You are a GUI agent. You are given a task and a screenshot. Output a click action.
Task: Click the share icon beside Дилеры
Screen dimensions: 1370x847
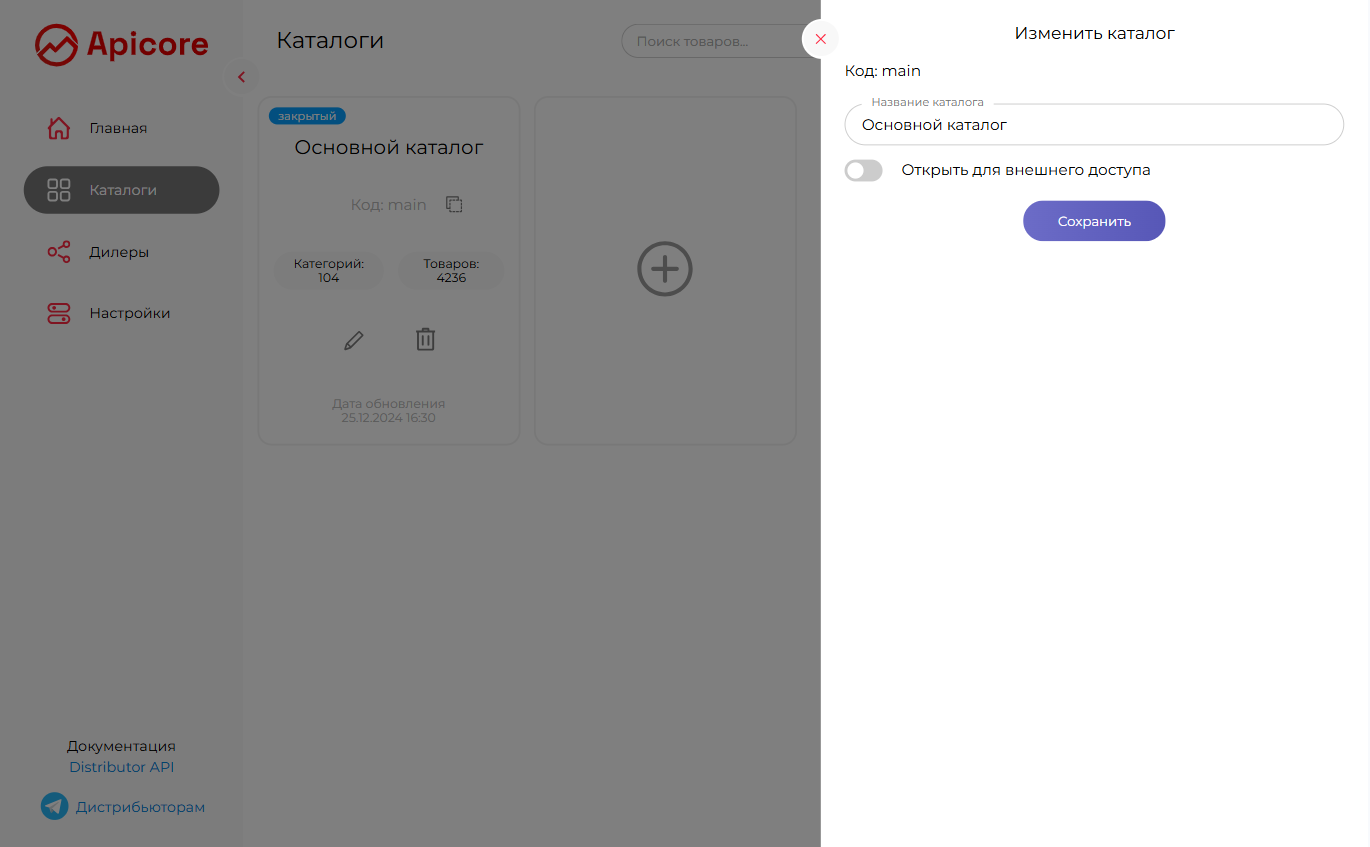tap(59, 252)
